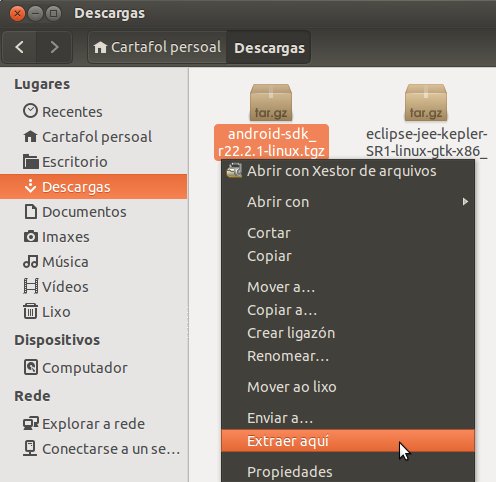
Task: Click the Imaxes camera icon in sidebar
Action: [x=31, y=237]
